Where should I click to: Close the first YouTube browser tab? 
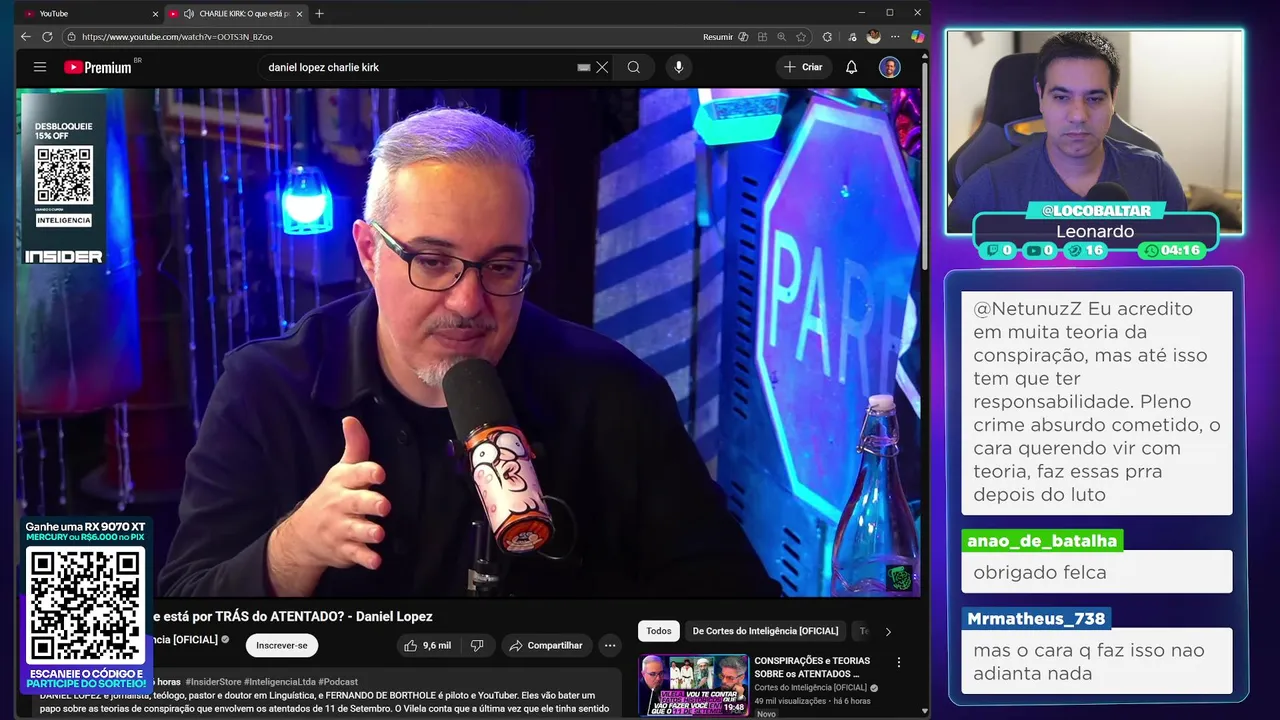click(155, 14)
